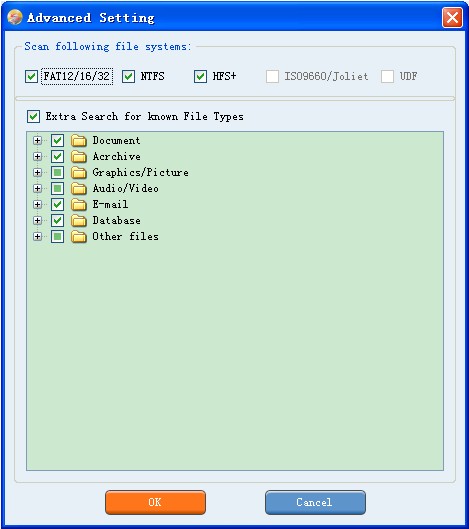
Task: Click the app logo in title bar
Action: point(15,17)
